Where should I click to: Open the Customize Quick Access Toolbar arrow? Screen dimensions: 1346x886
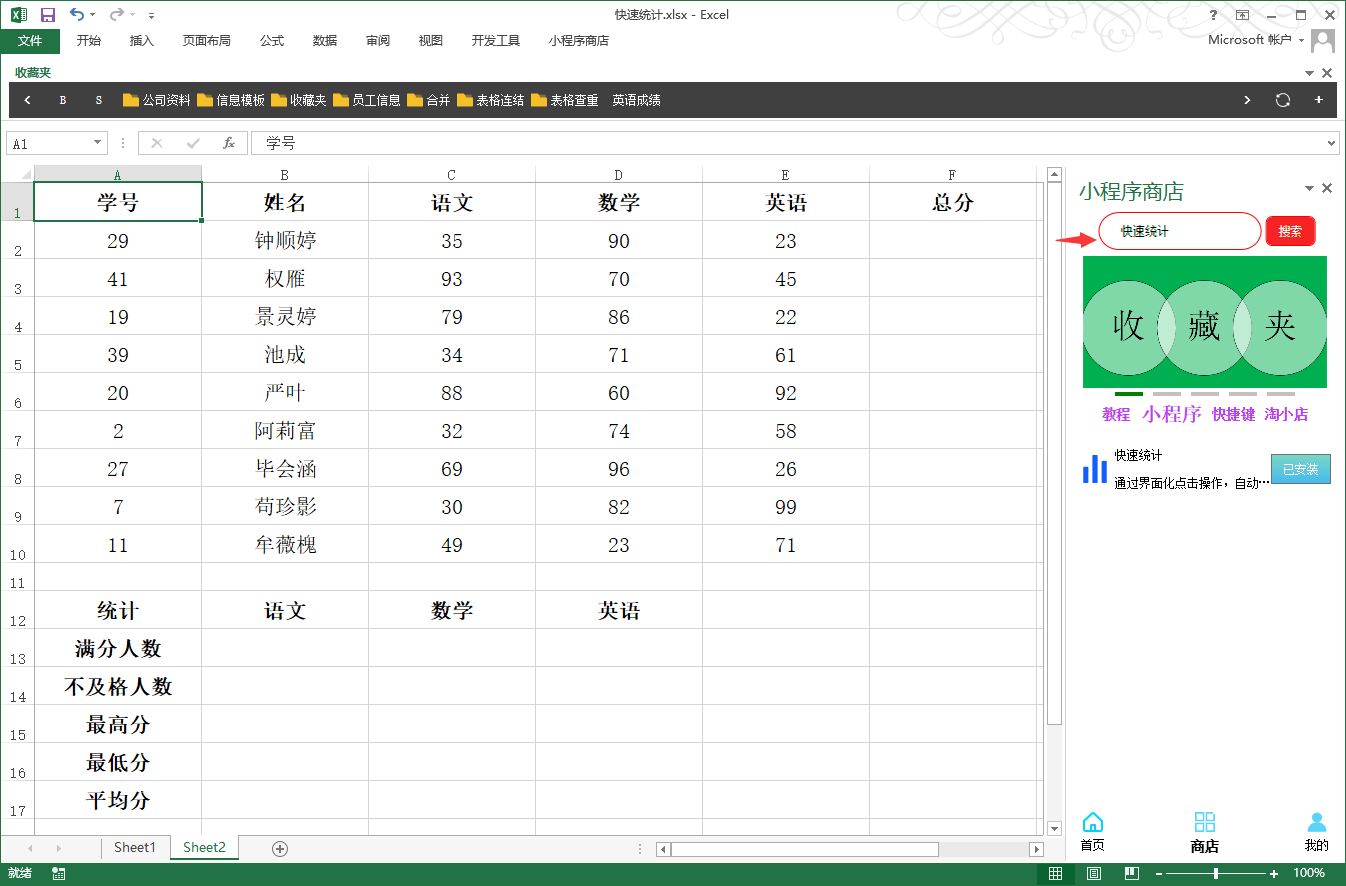coord(151,16)
